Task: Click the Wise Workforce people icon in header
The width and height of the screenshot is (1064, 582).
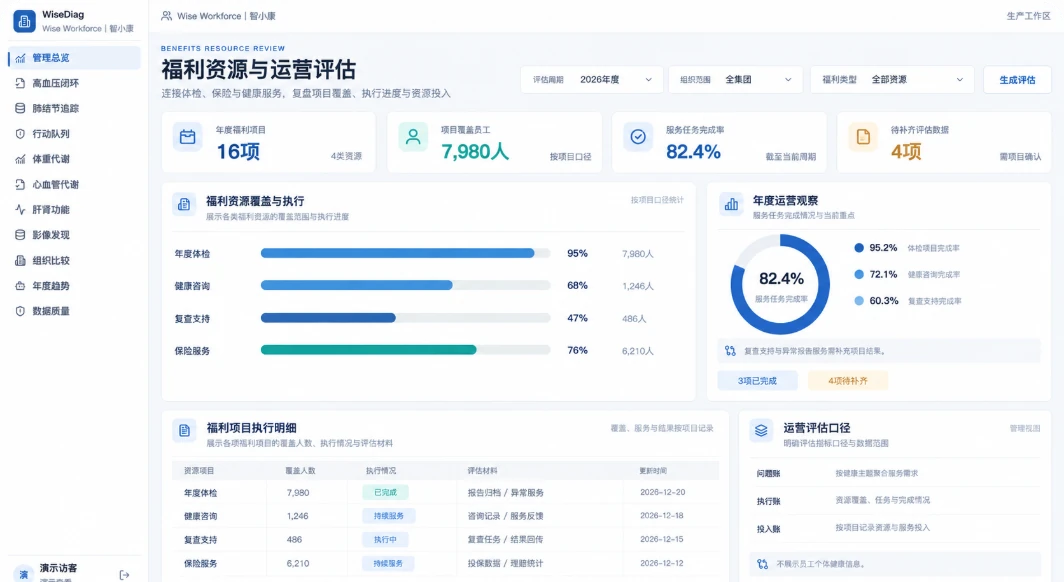Action: [x=166, y=16]
